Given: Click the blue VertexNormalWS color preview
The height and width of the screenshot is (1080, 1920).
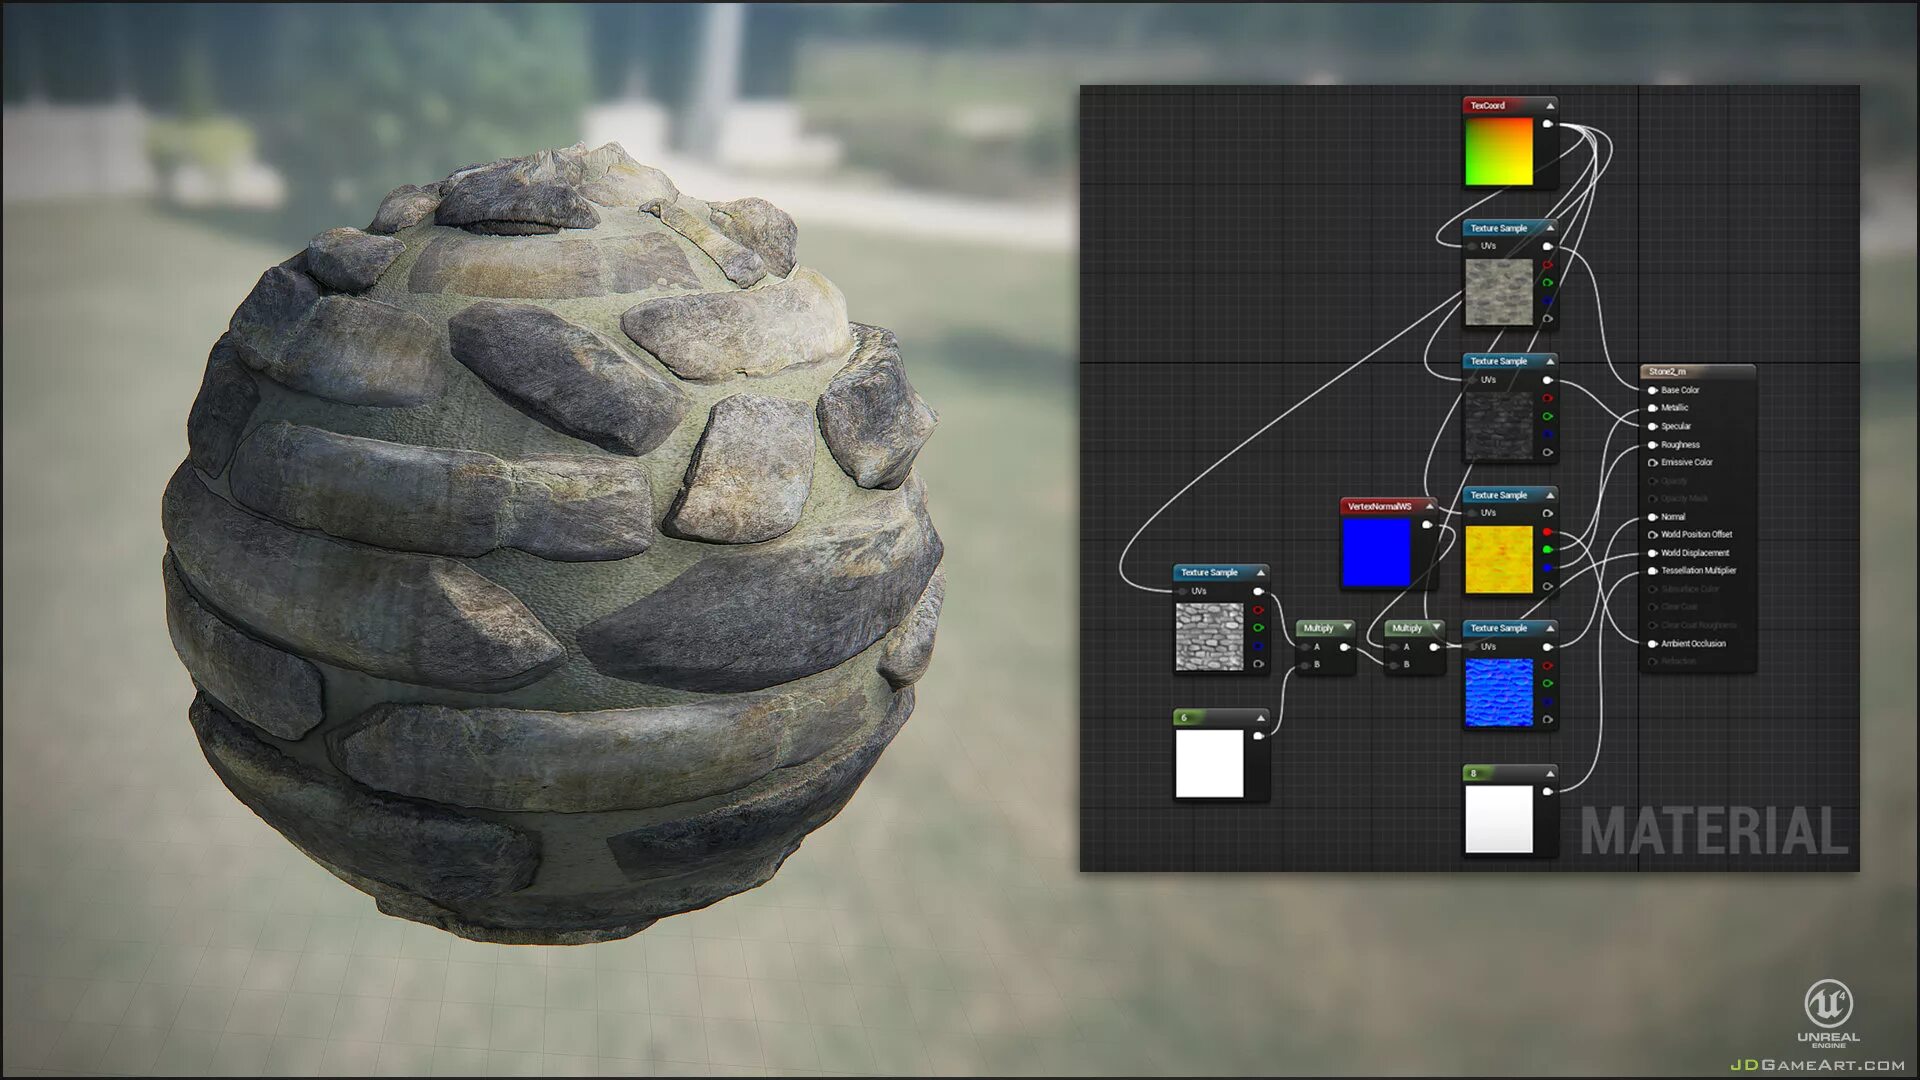Looking at the screenshot, I should point(1376,552).
